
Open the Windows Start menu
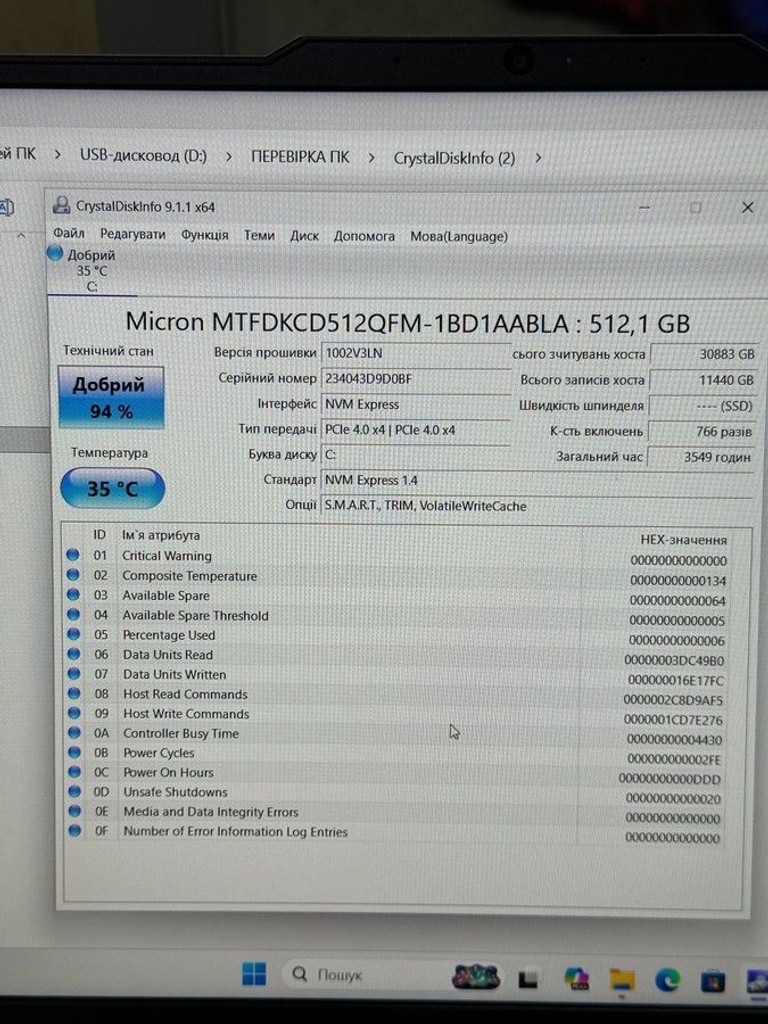coord(254,974)
